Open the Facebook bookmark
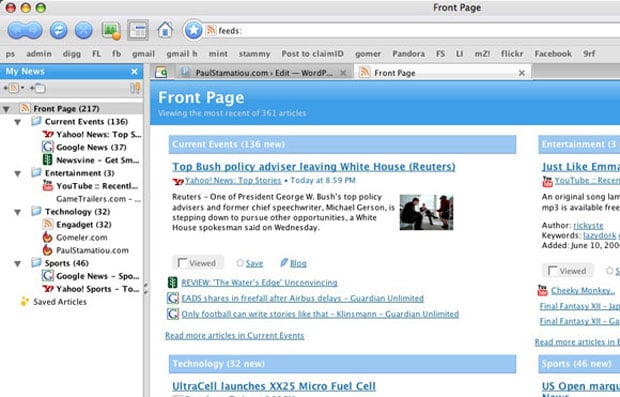 click(553, 53)
